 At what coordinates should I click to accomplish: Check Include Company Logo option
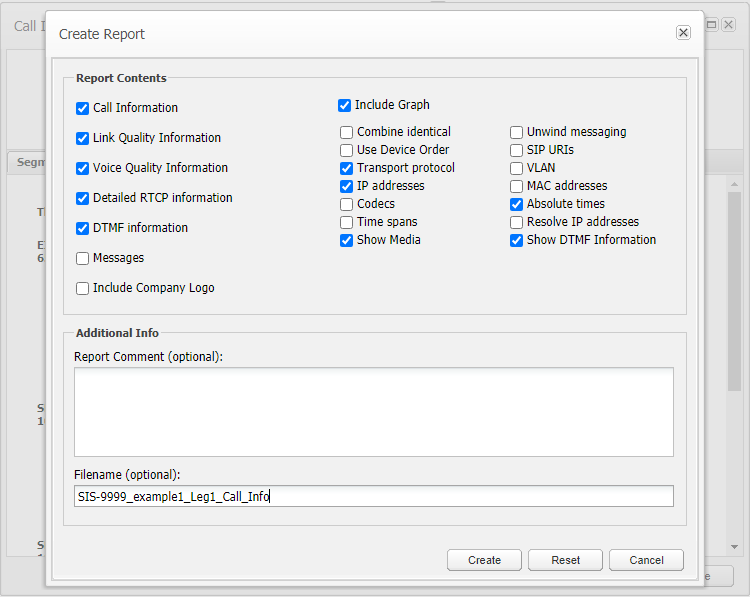tap(83, 288)
